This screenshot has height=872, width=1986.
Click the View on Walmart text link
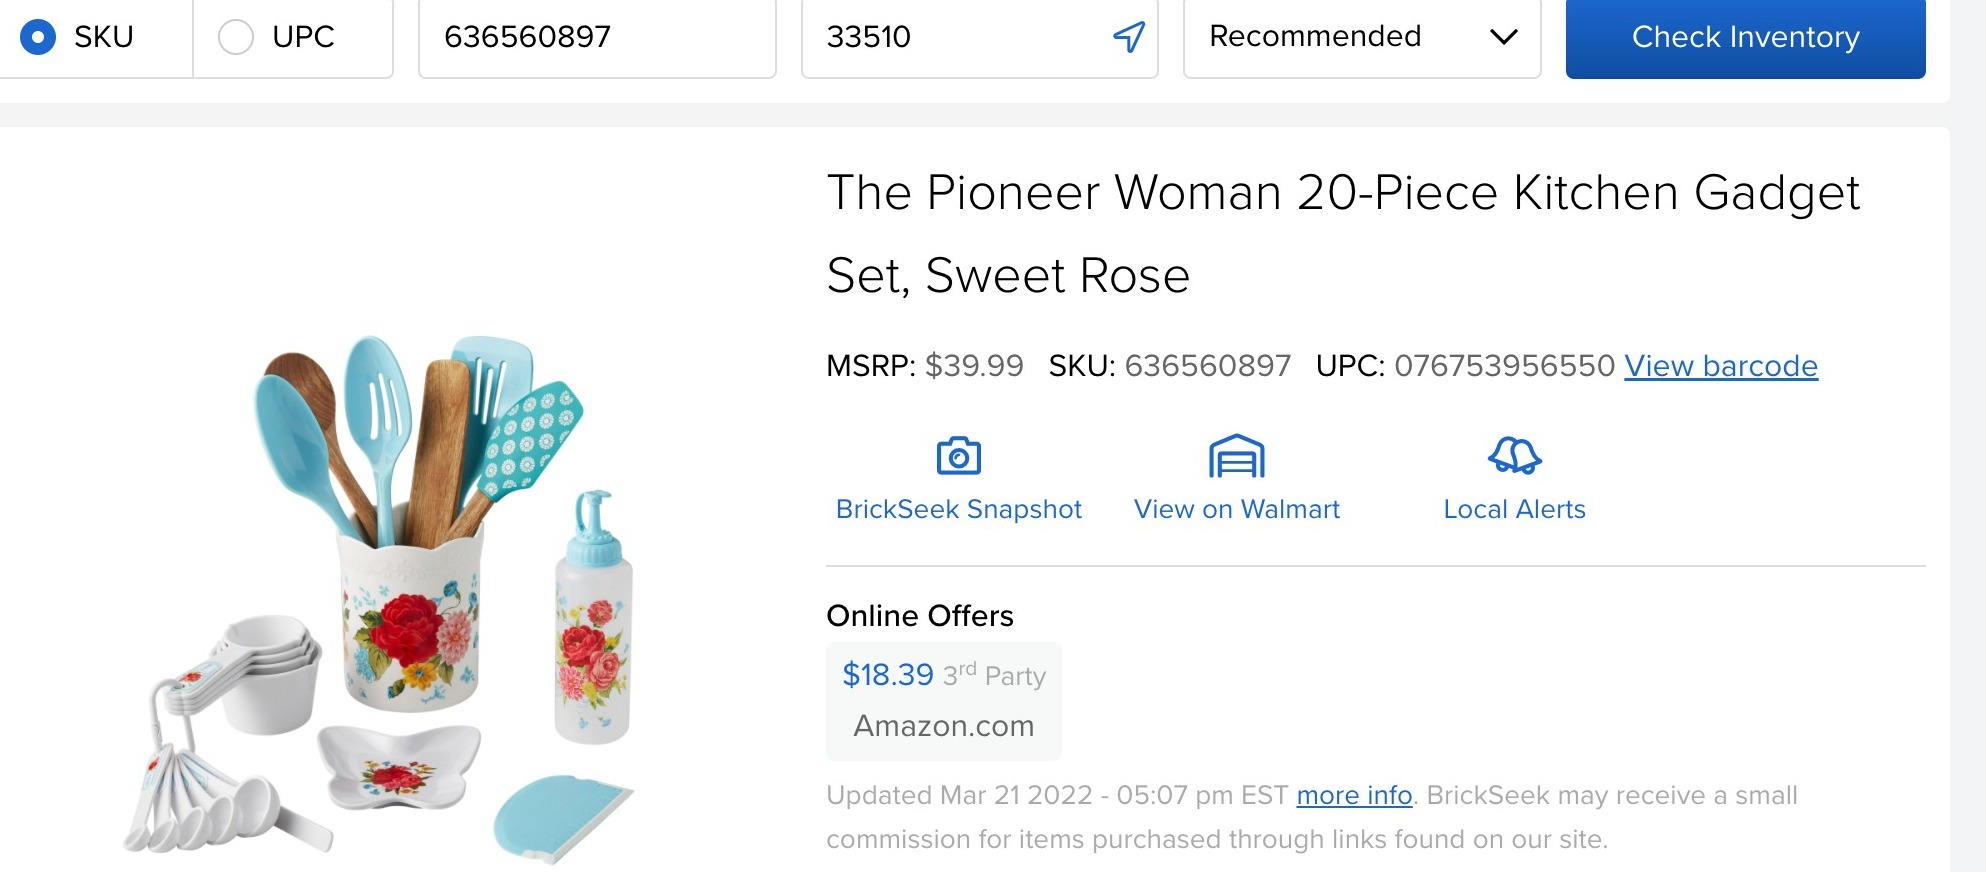[1236, 508]
